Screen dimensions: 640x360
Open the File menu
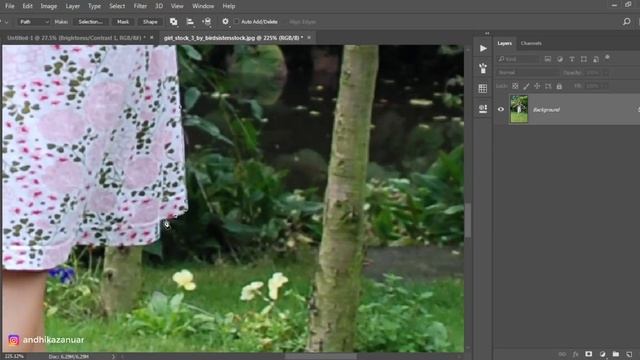click(9, 6)
